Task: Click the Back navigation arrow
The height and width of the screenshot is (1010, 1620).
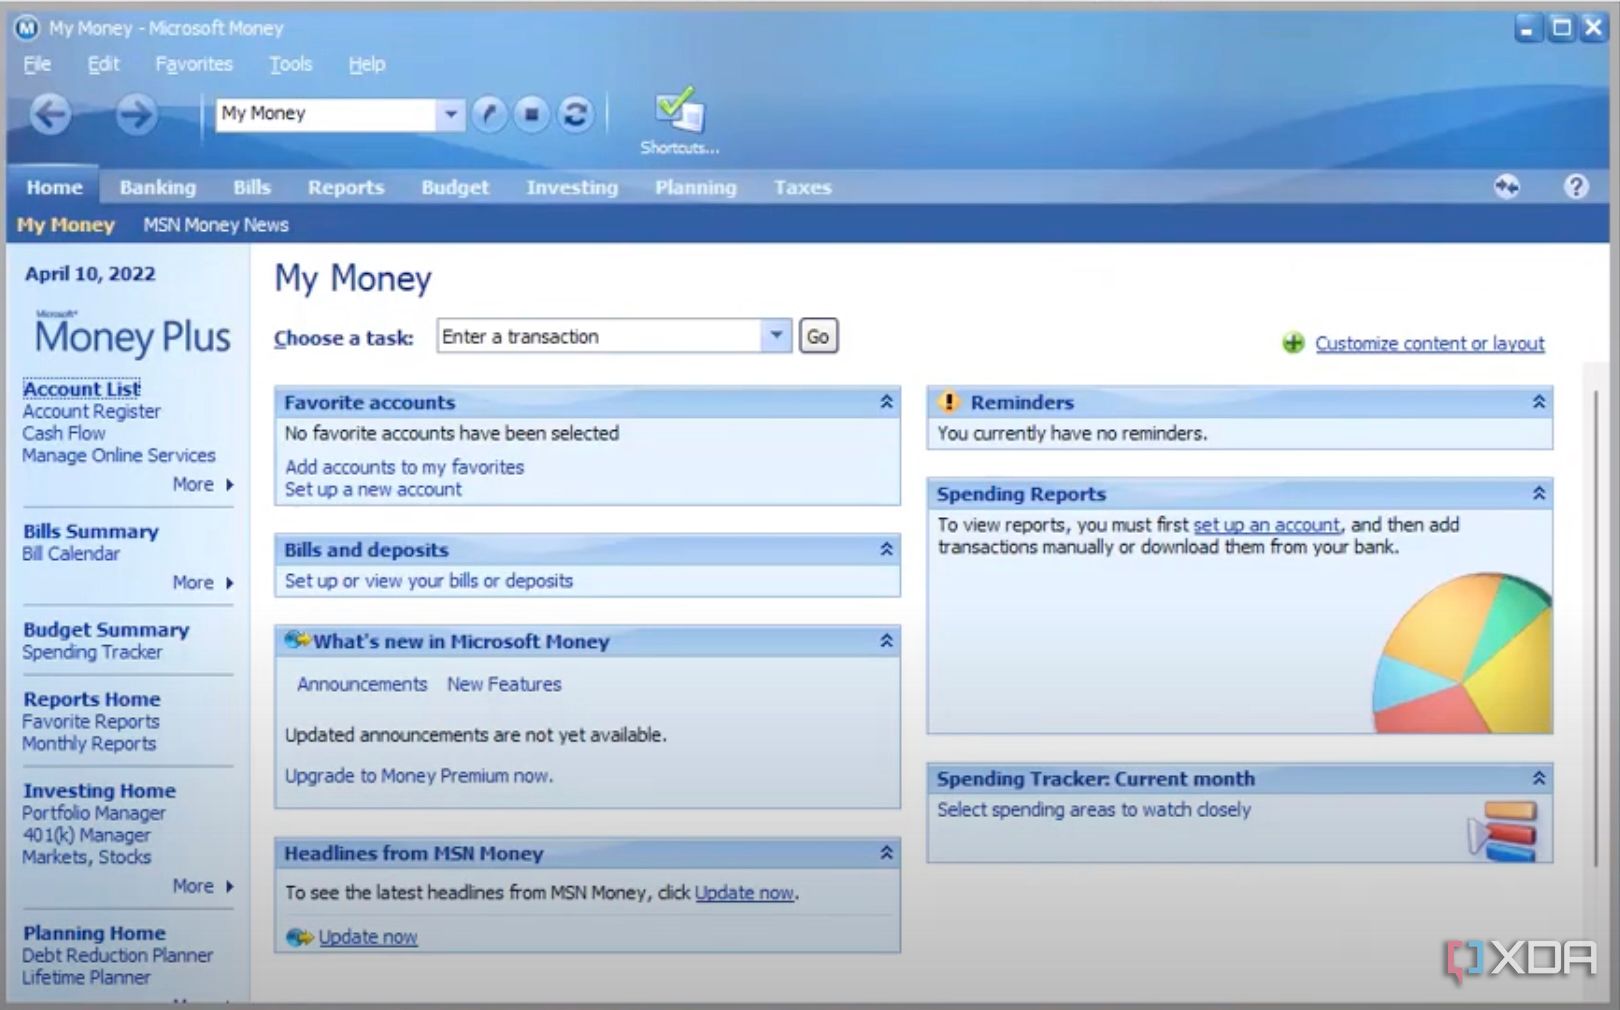Action: 50,114
